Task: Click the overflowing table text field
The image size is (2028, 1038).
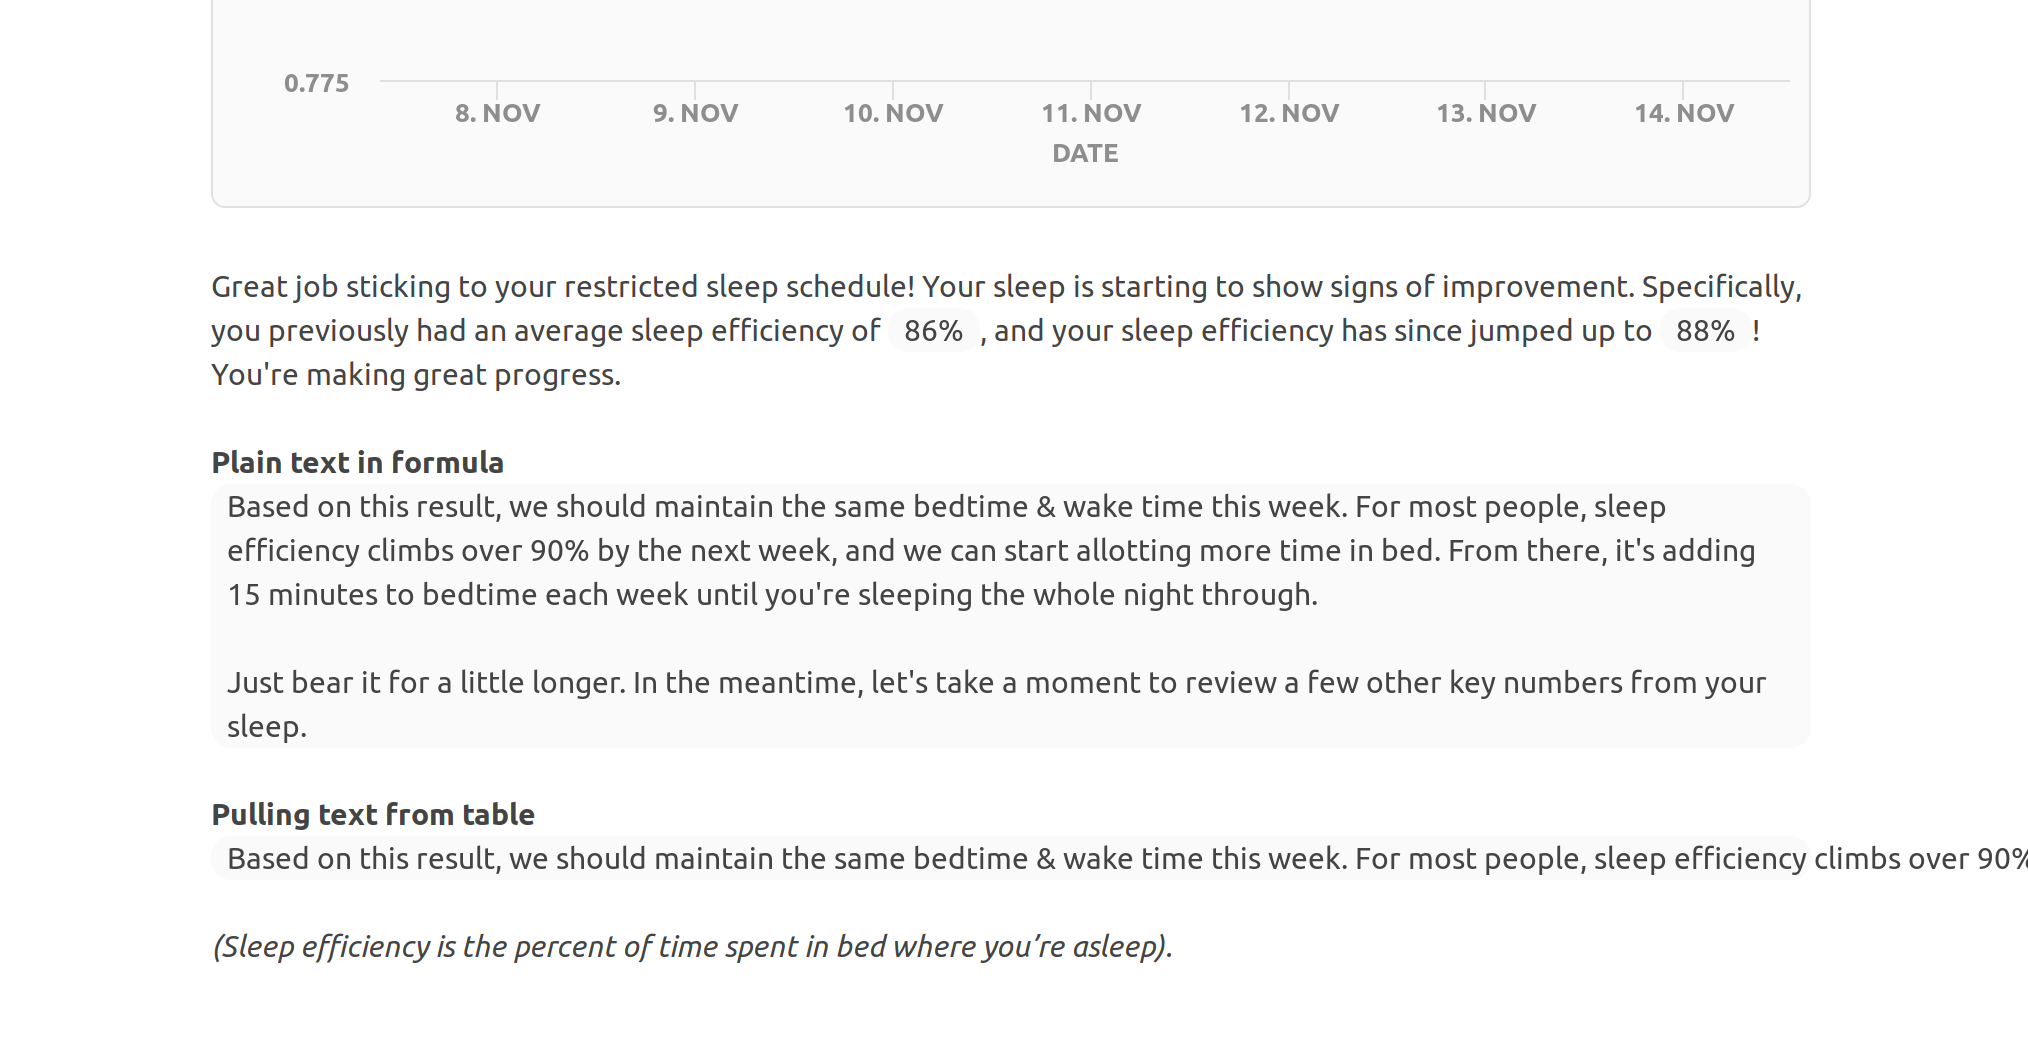Action: (1010, 858)
